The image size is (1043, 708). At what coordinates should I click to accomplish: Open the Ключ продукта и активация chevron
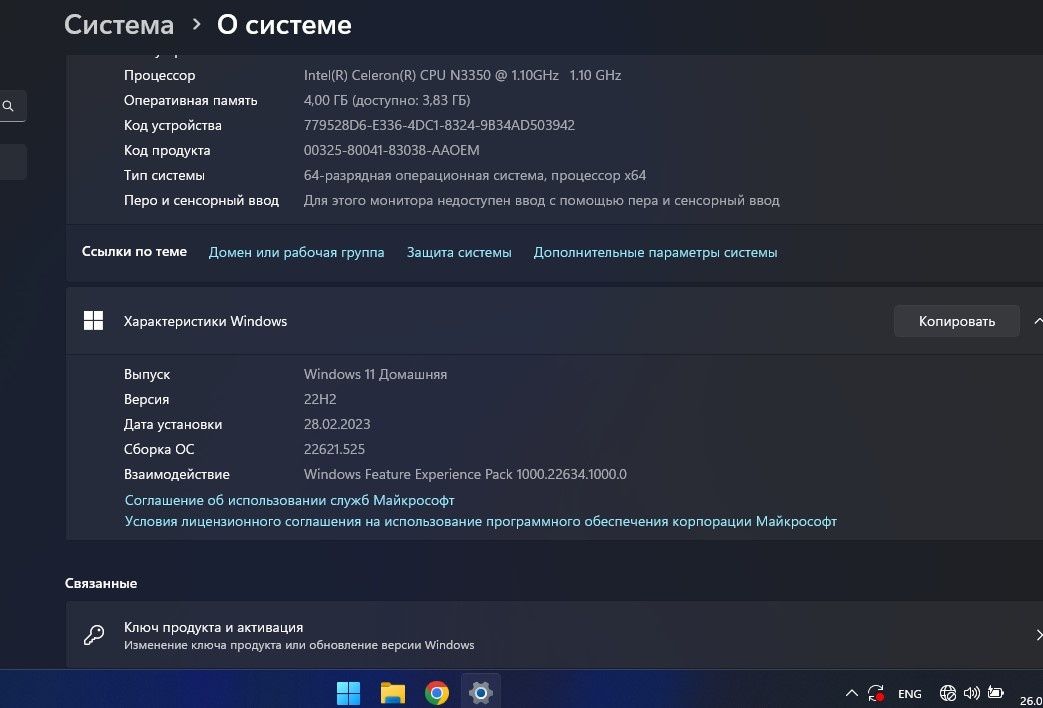point(1038,634)
